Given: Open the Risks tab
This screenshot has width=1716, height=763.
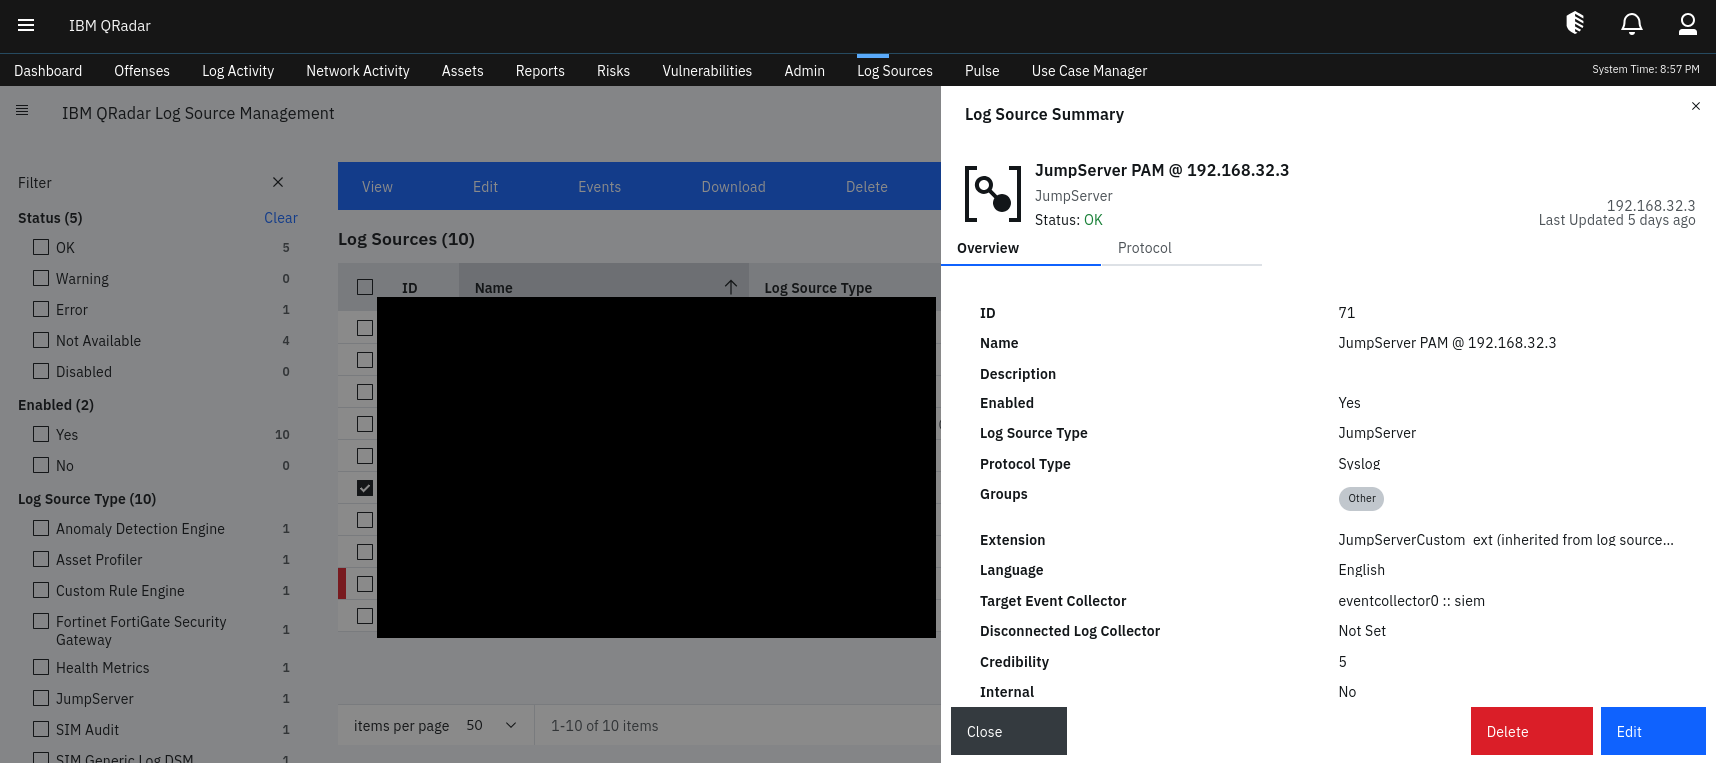Looking at the screenshot, I should tap(613, 71).
